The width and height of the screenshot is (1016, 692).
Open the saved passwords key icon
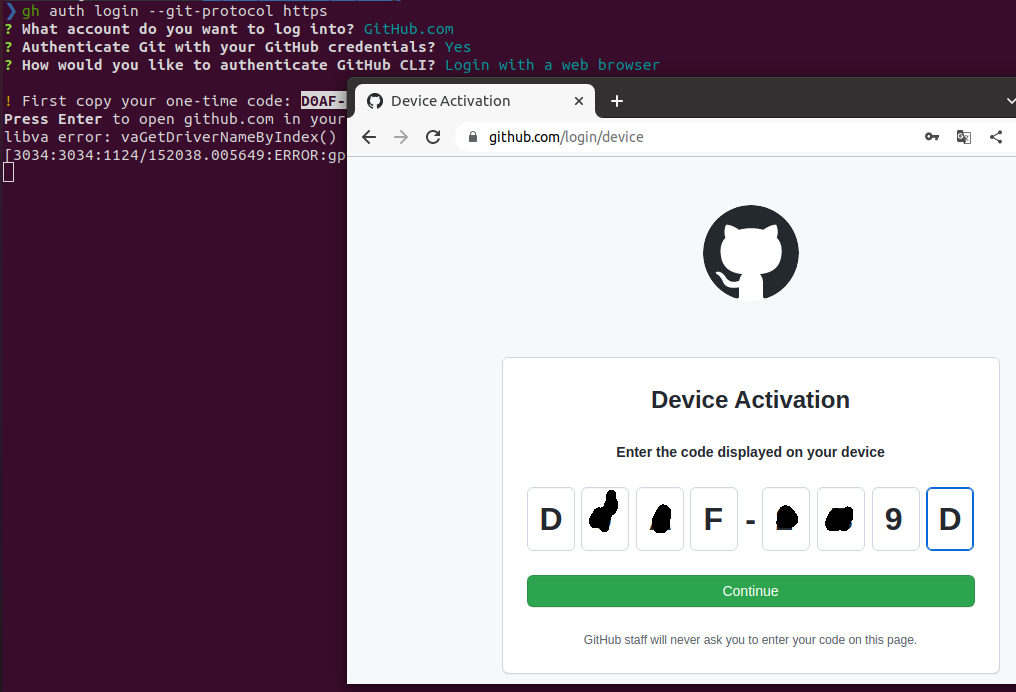(932, 137)
